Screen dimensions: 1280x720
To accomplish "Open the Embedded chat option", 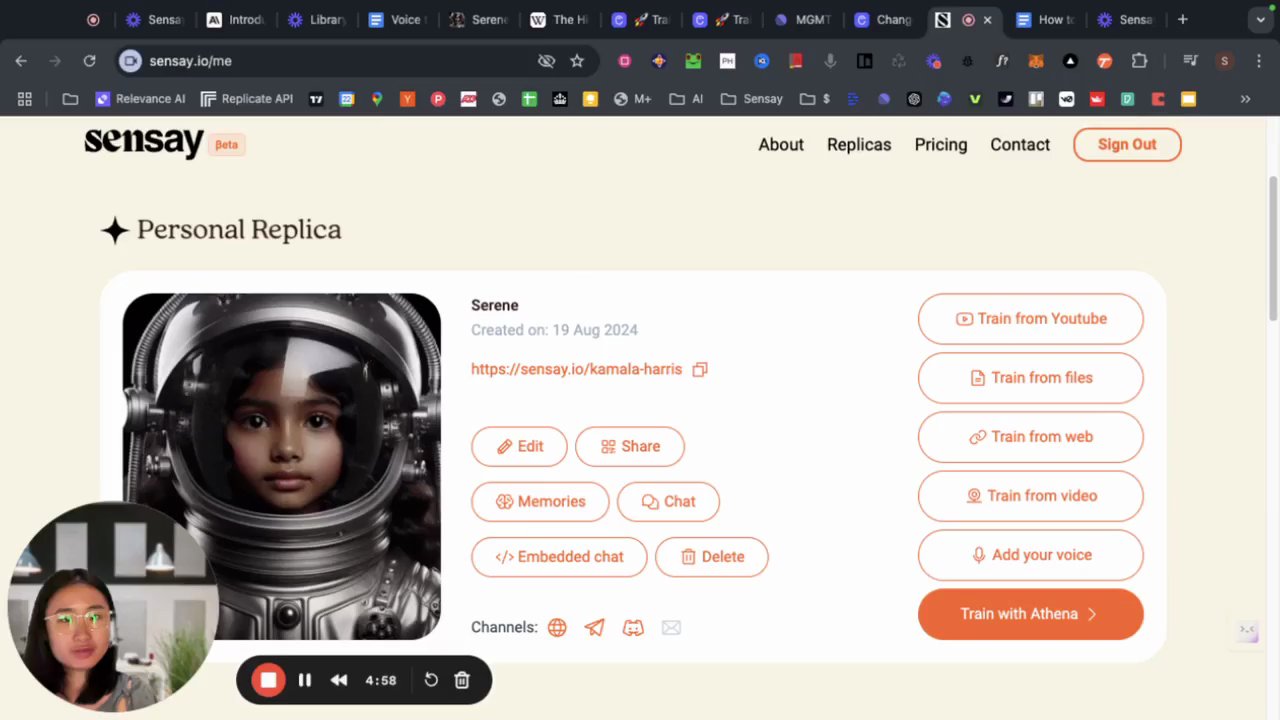I will (x=559, y=556).
